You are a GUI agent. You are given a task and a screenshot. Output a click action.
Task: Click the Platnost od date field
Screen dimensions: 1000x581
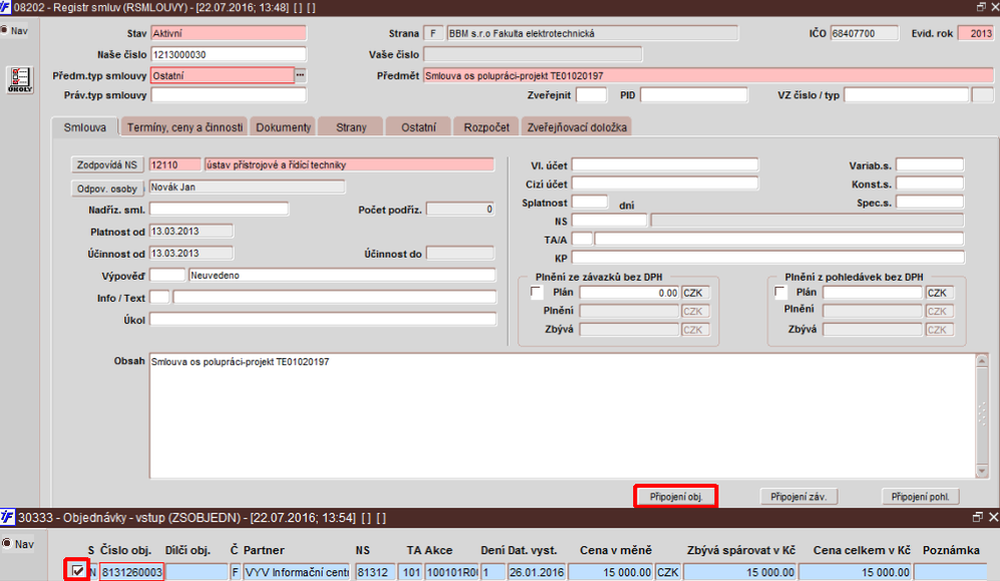191,231
